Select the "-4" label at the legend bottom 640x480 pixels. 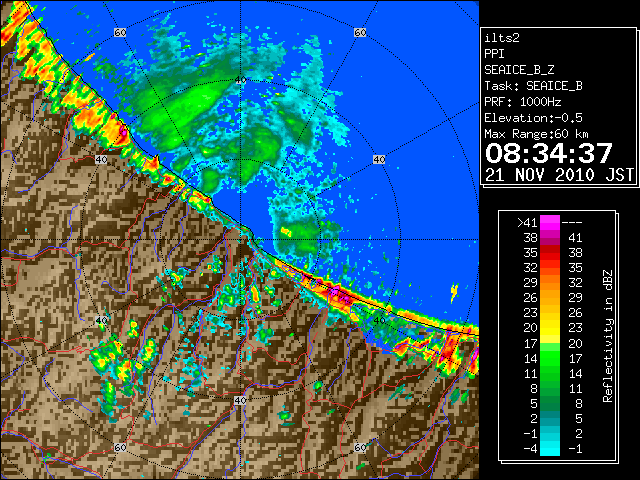tap(530, 449)
